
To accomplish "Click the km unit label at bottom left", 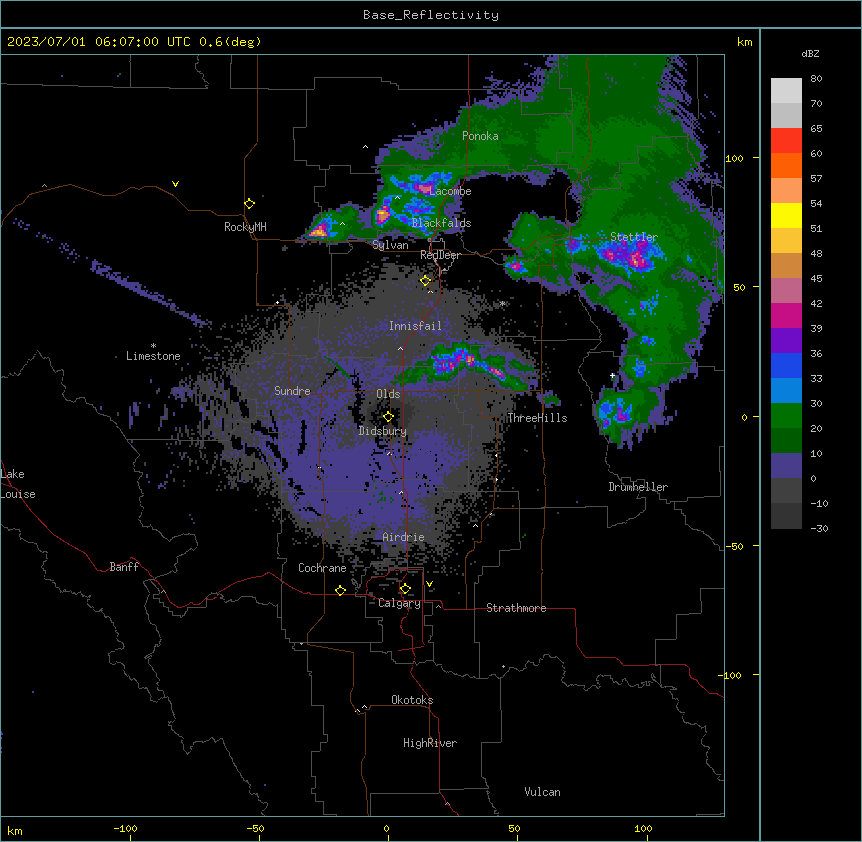I will point(15,831).
